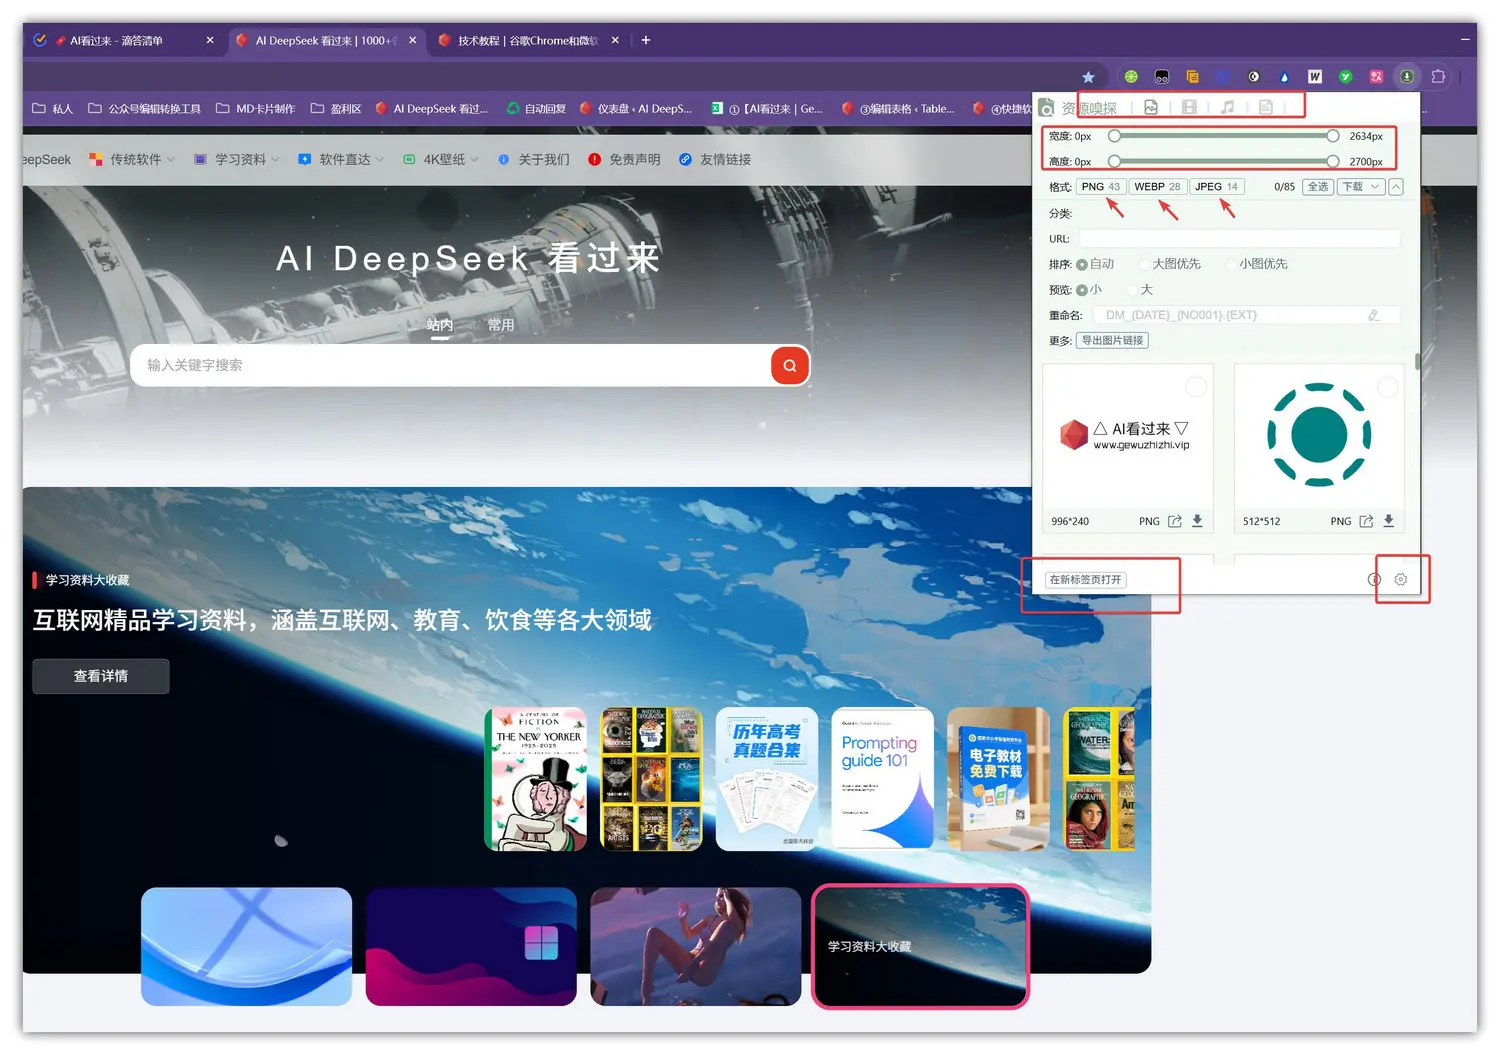Toggle the JPEG 14 format filter
Image resolution: width=1500 pixels, height=1055 pixels.
click(x=1217, y=187)
